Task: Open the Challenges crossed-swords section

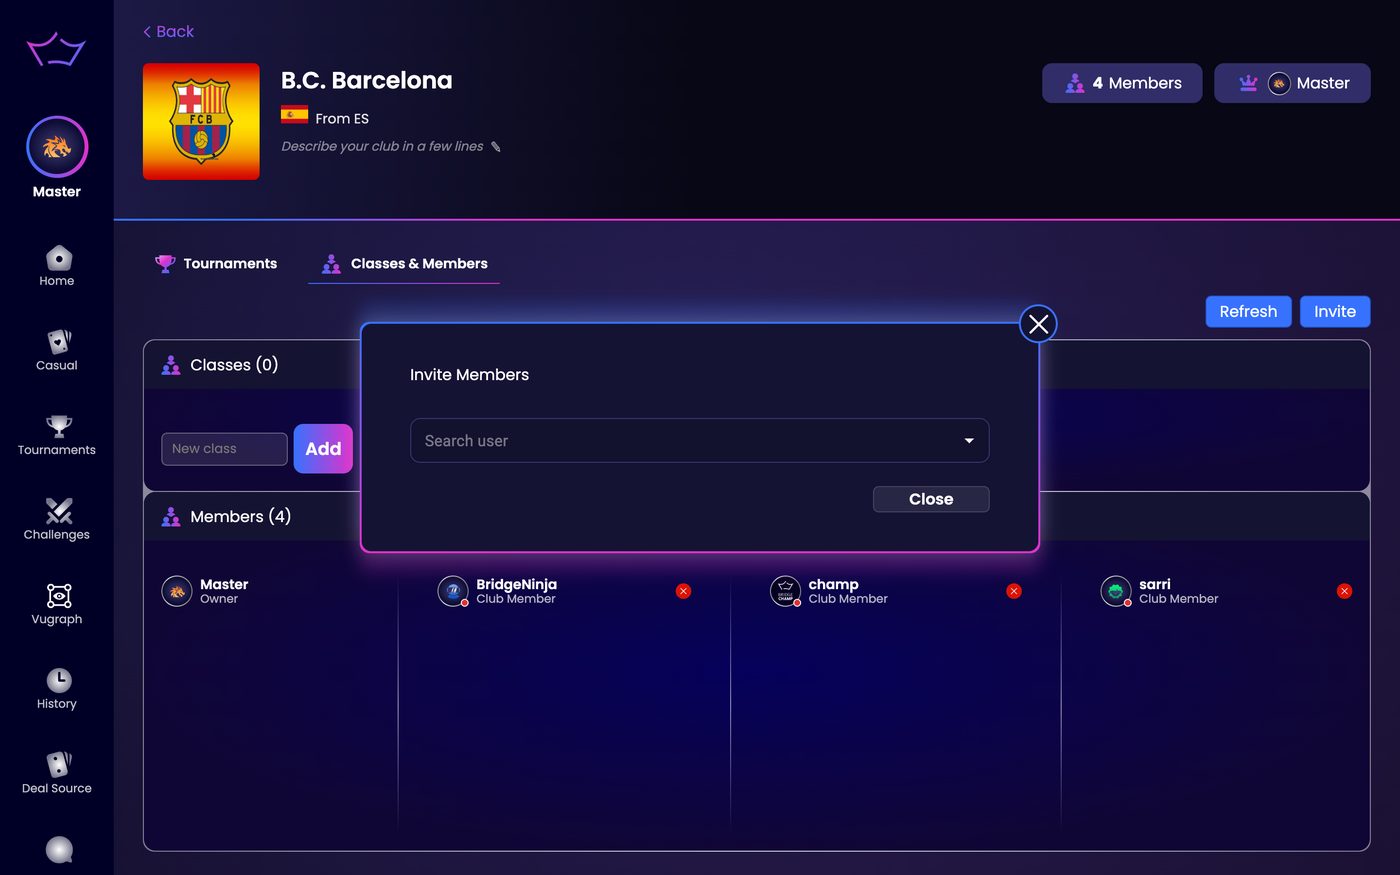Action: (x=57, y=520)
